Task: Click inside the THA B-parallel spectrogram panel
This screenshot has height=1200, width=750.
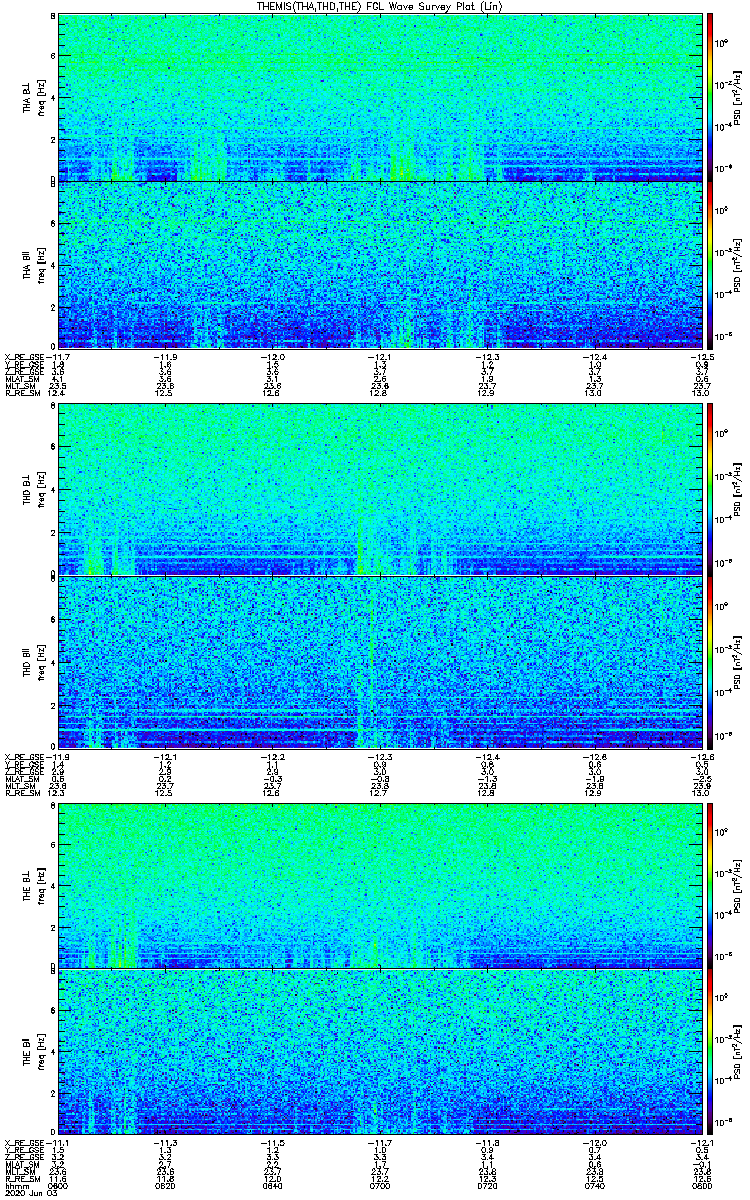Action: click(x=380, y=264)
